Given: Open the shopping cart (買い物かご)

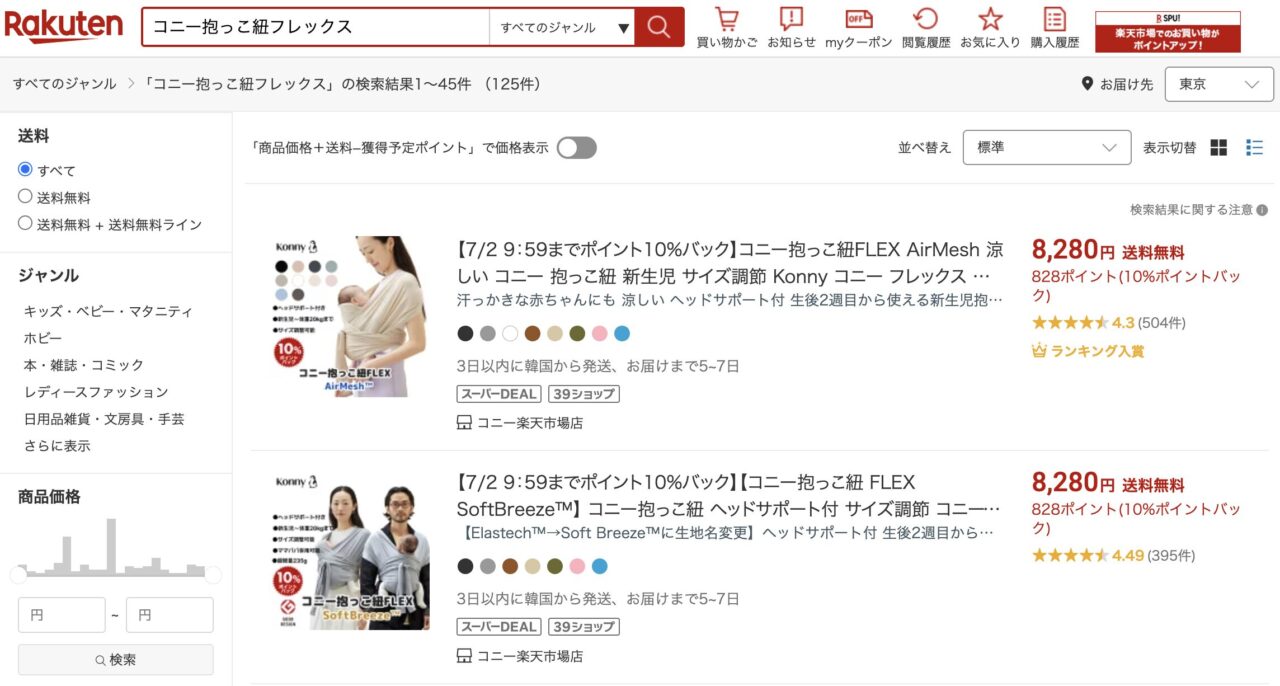Looking at the screenshot, I should pos(727,28).
